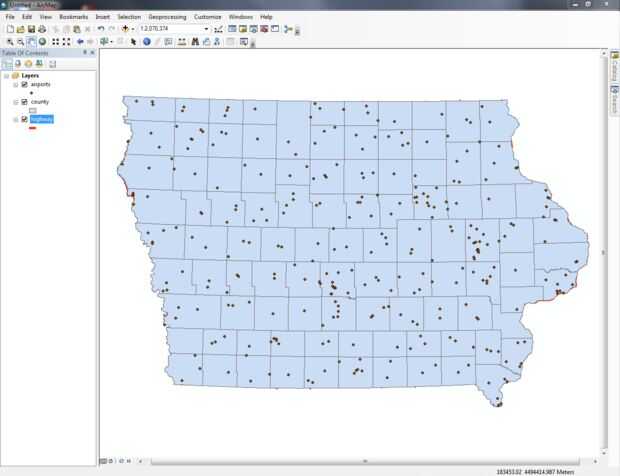Open the ArcToolbox window icon
The image size is (620, 476).
[264, 29]
